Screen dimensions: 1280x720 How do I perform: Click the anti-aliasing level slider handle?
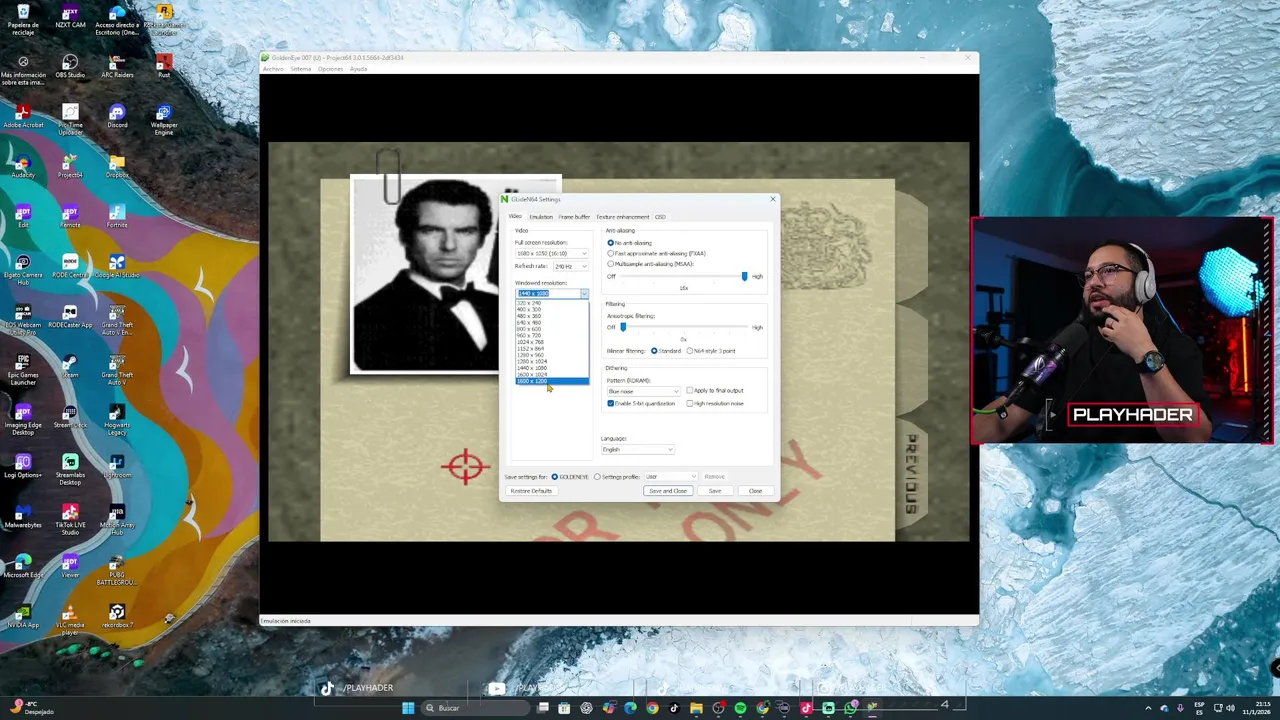[x=744, y=276]
